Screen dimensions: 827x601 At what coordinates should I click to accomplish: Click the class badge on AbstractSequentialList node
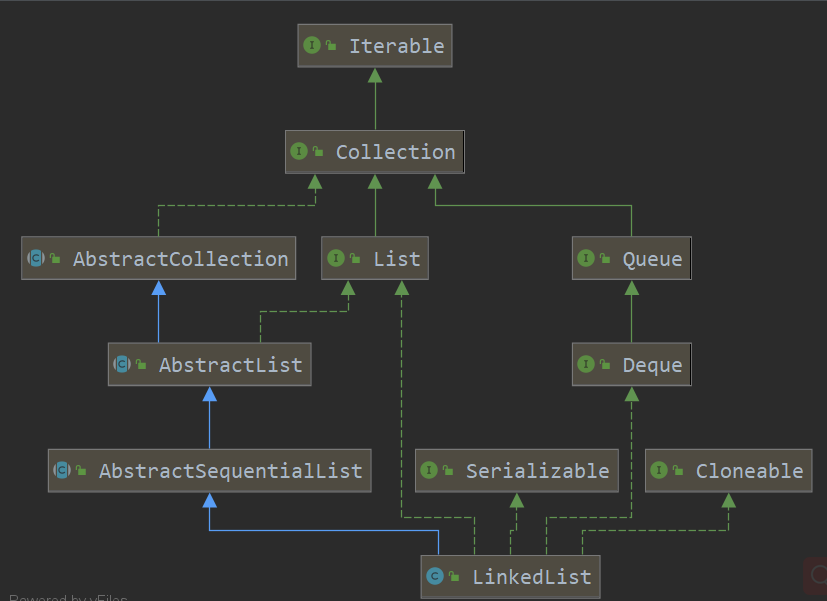62,470
